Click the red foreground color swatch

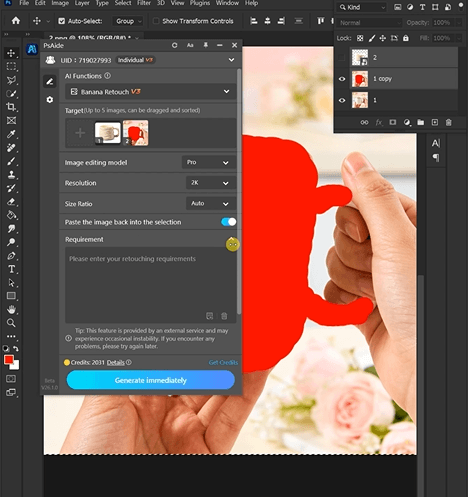[x=9, y=360]
